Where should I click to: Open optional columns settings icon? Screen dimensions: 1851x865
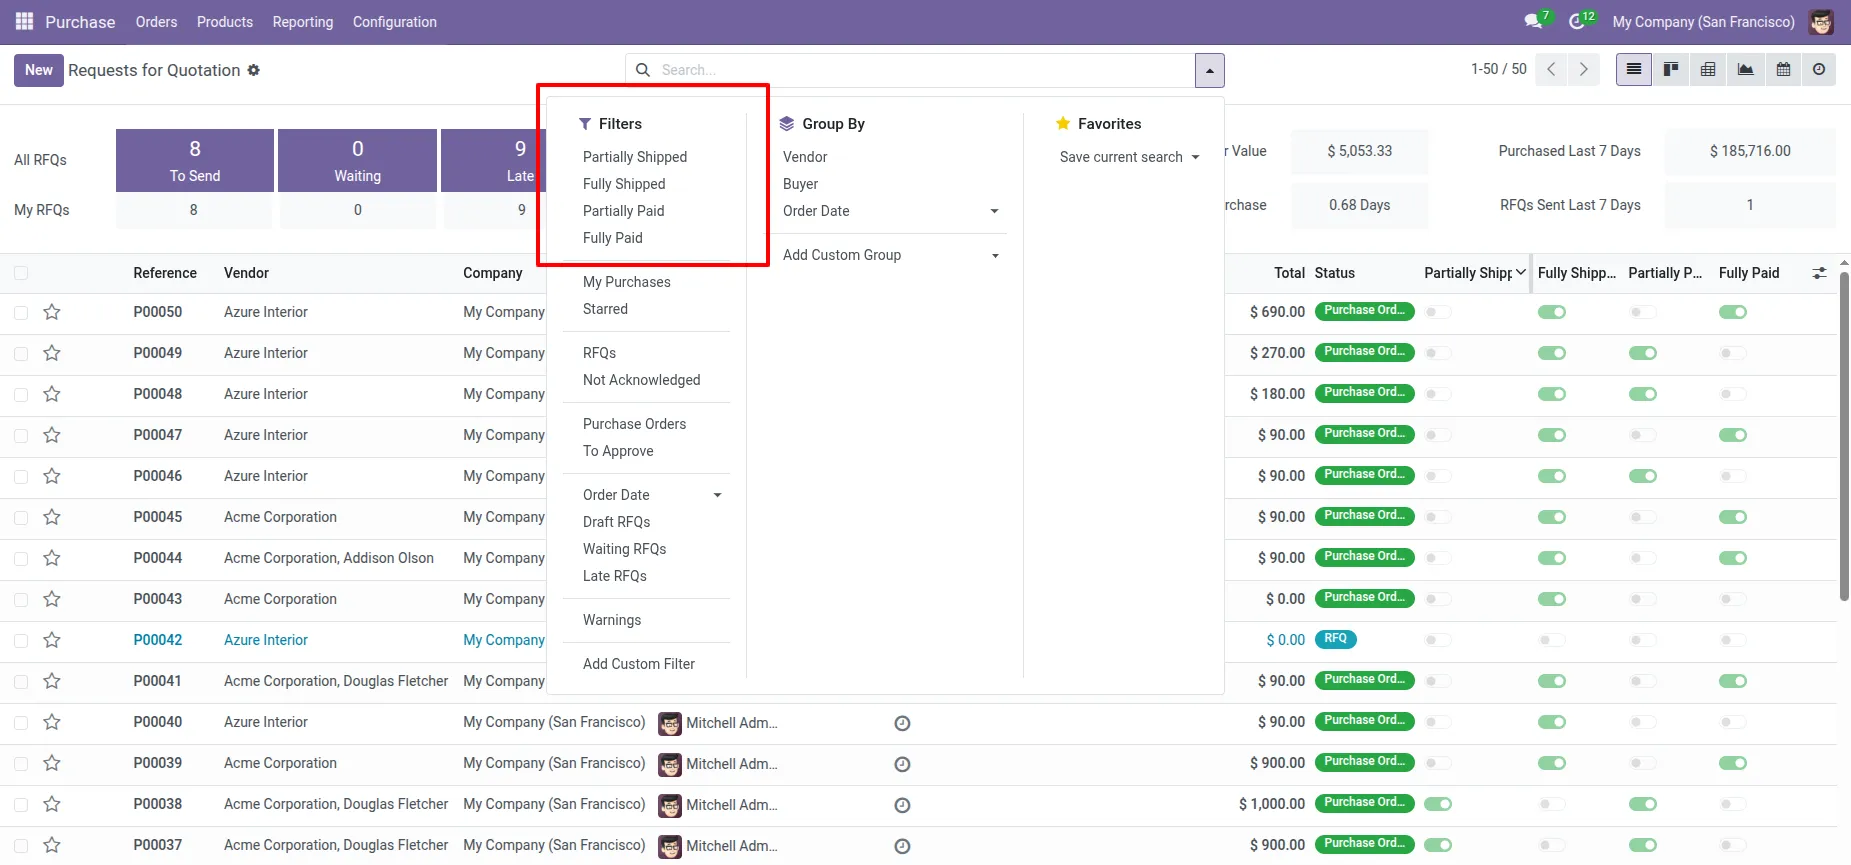pyautogui.click(x=1819, y=273)
